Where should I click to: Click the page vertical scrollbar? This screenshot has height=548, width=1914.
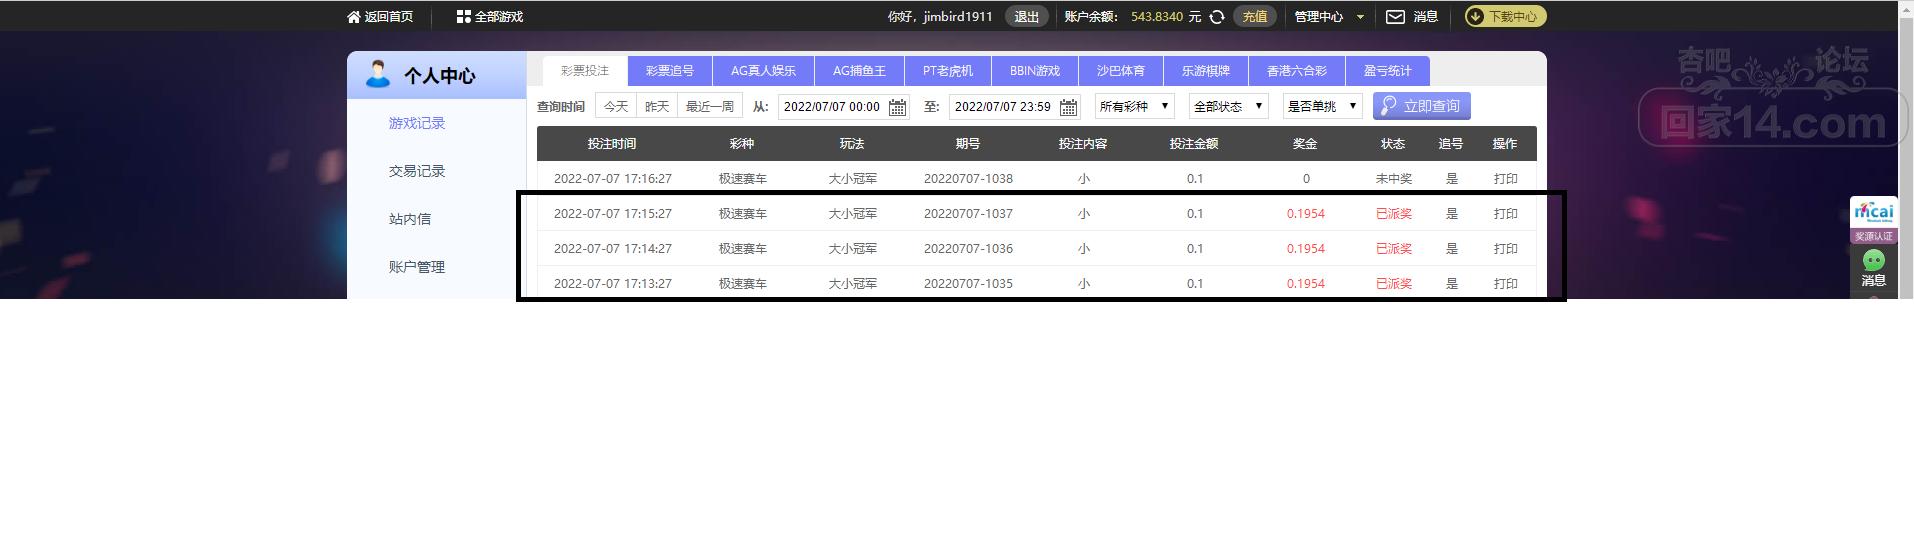click(1906, 150)
